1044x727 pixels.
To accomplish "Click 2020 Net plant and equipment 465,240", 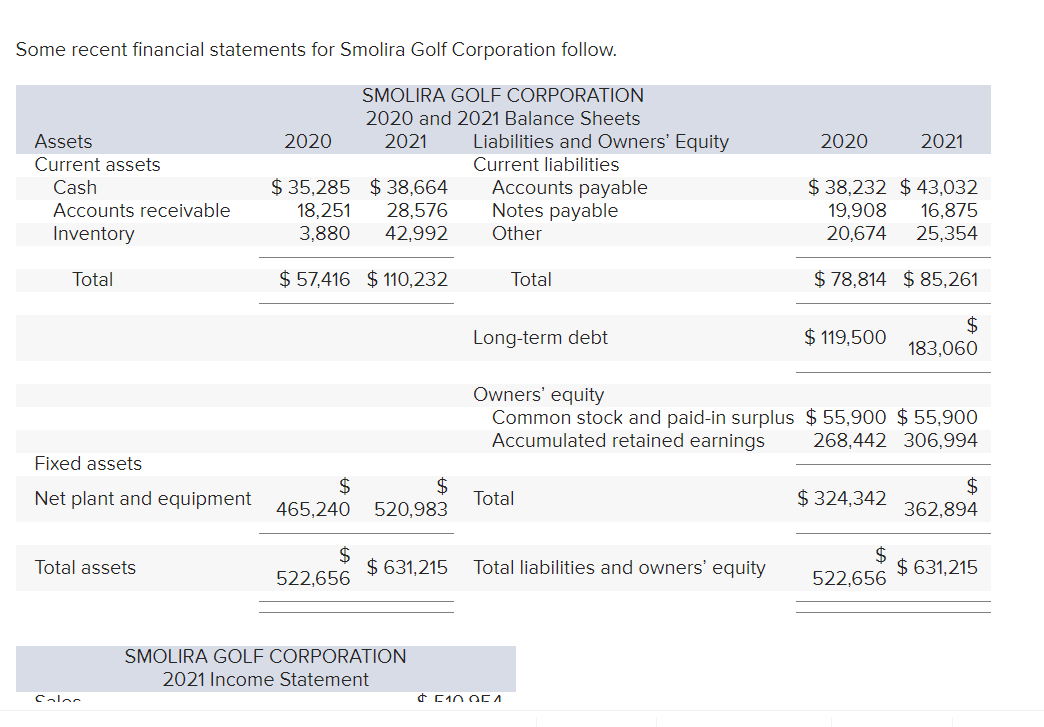I will coord(313,509).
